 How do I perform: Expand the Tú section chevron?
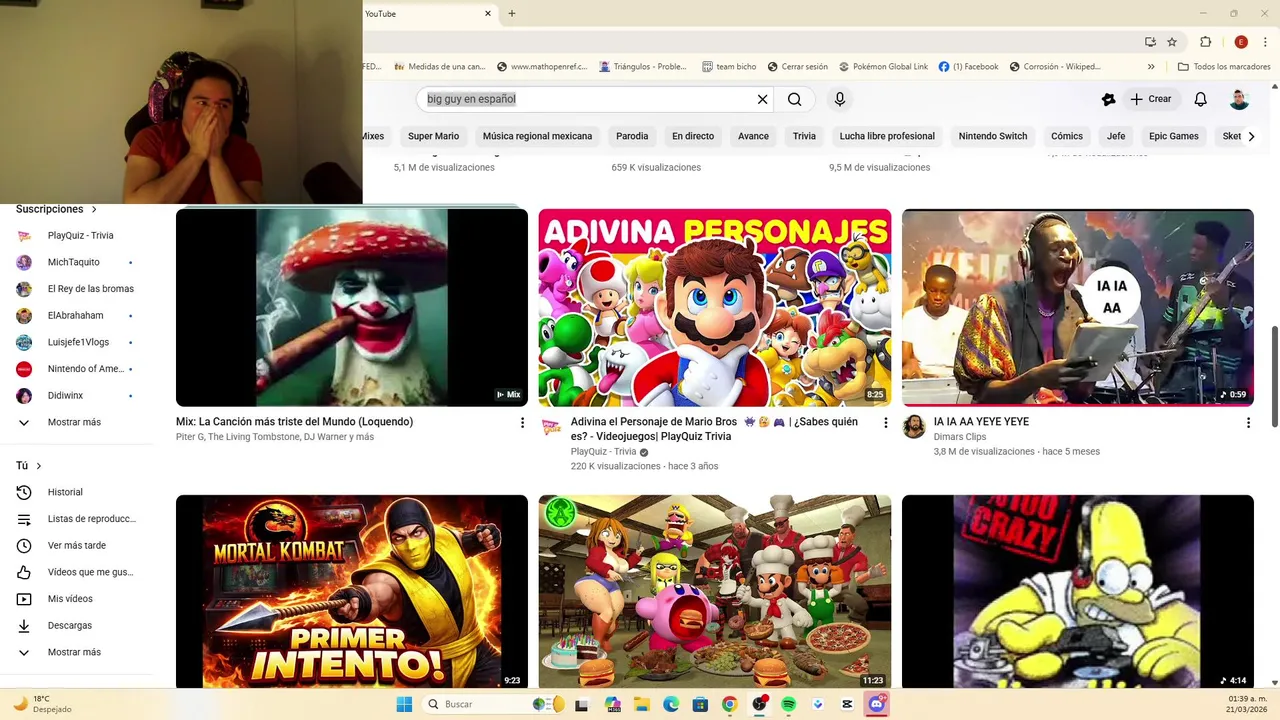tap(39, 466)
